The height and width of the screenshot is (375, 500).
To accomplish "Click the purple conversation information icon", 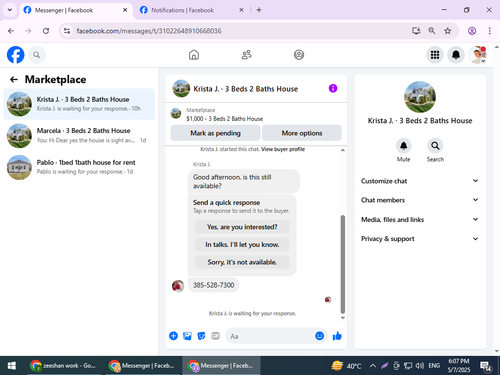I will 333,88.
